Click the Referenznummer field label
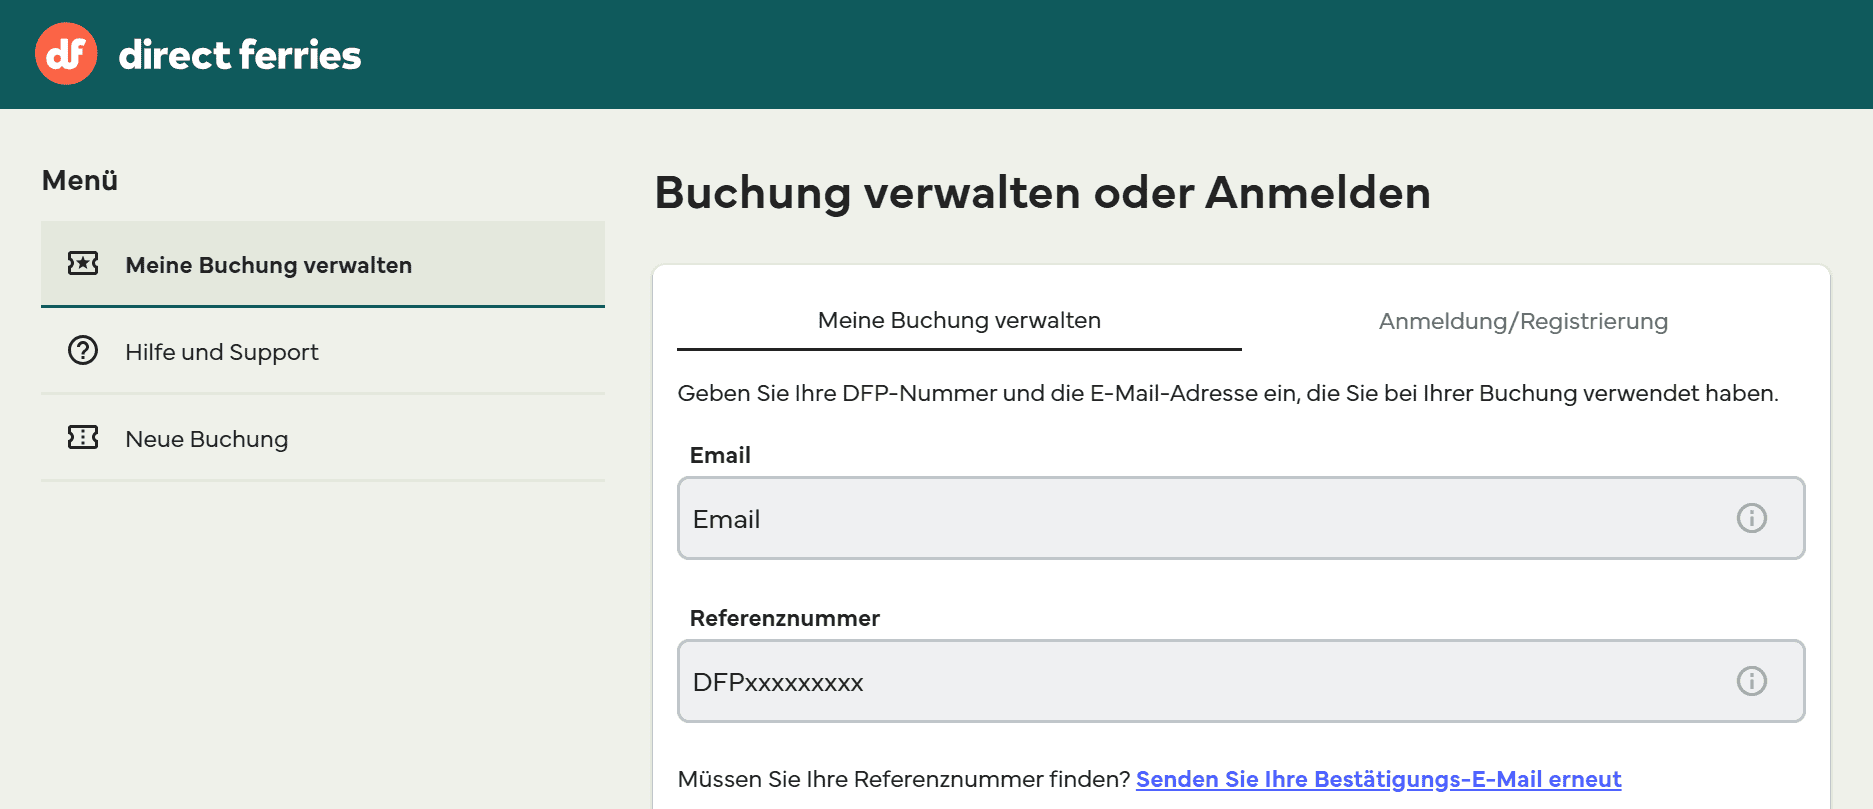Screen dimensions: 1873x809 tap(785, 618)
